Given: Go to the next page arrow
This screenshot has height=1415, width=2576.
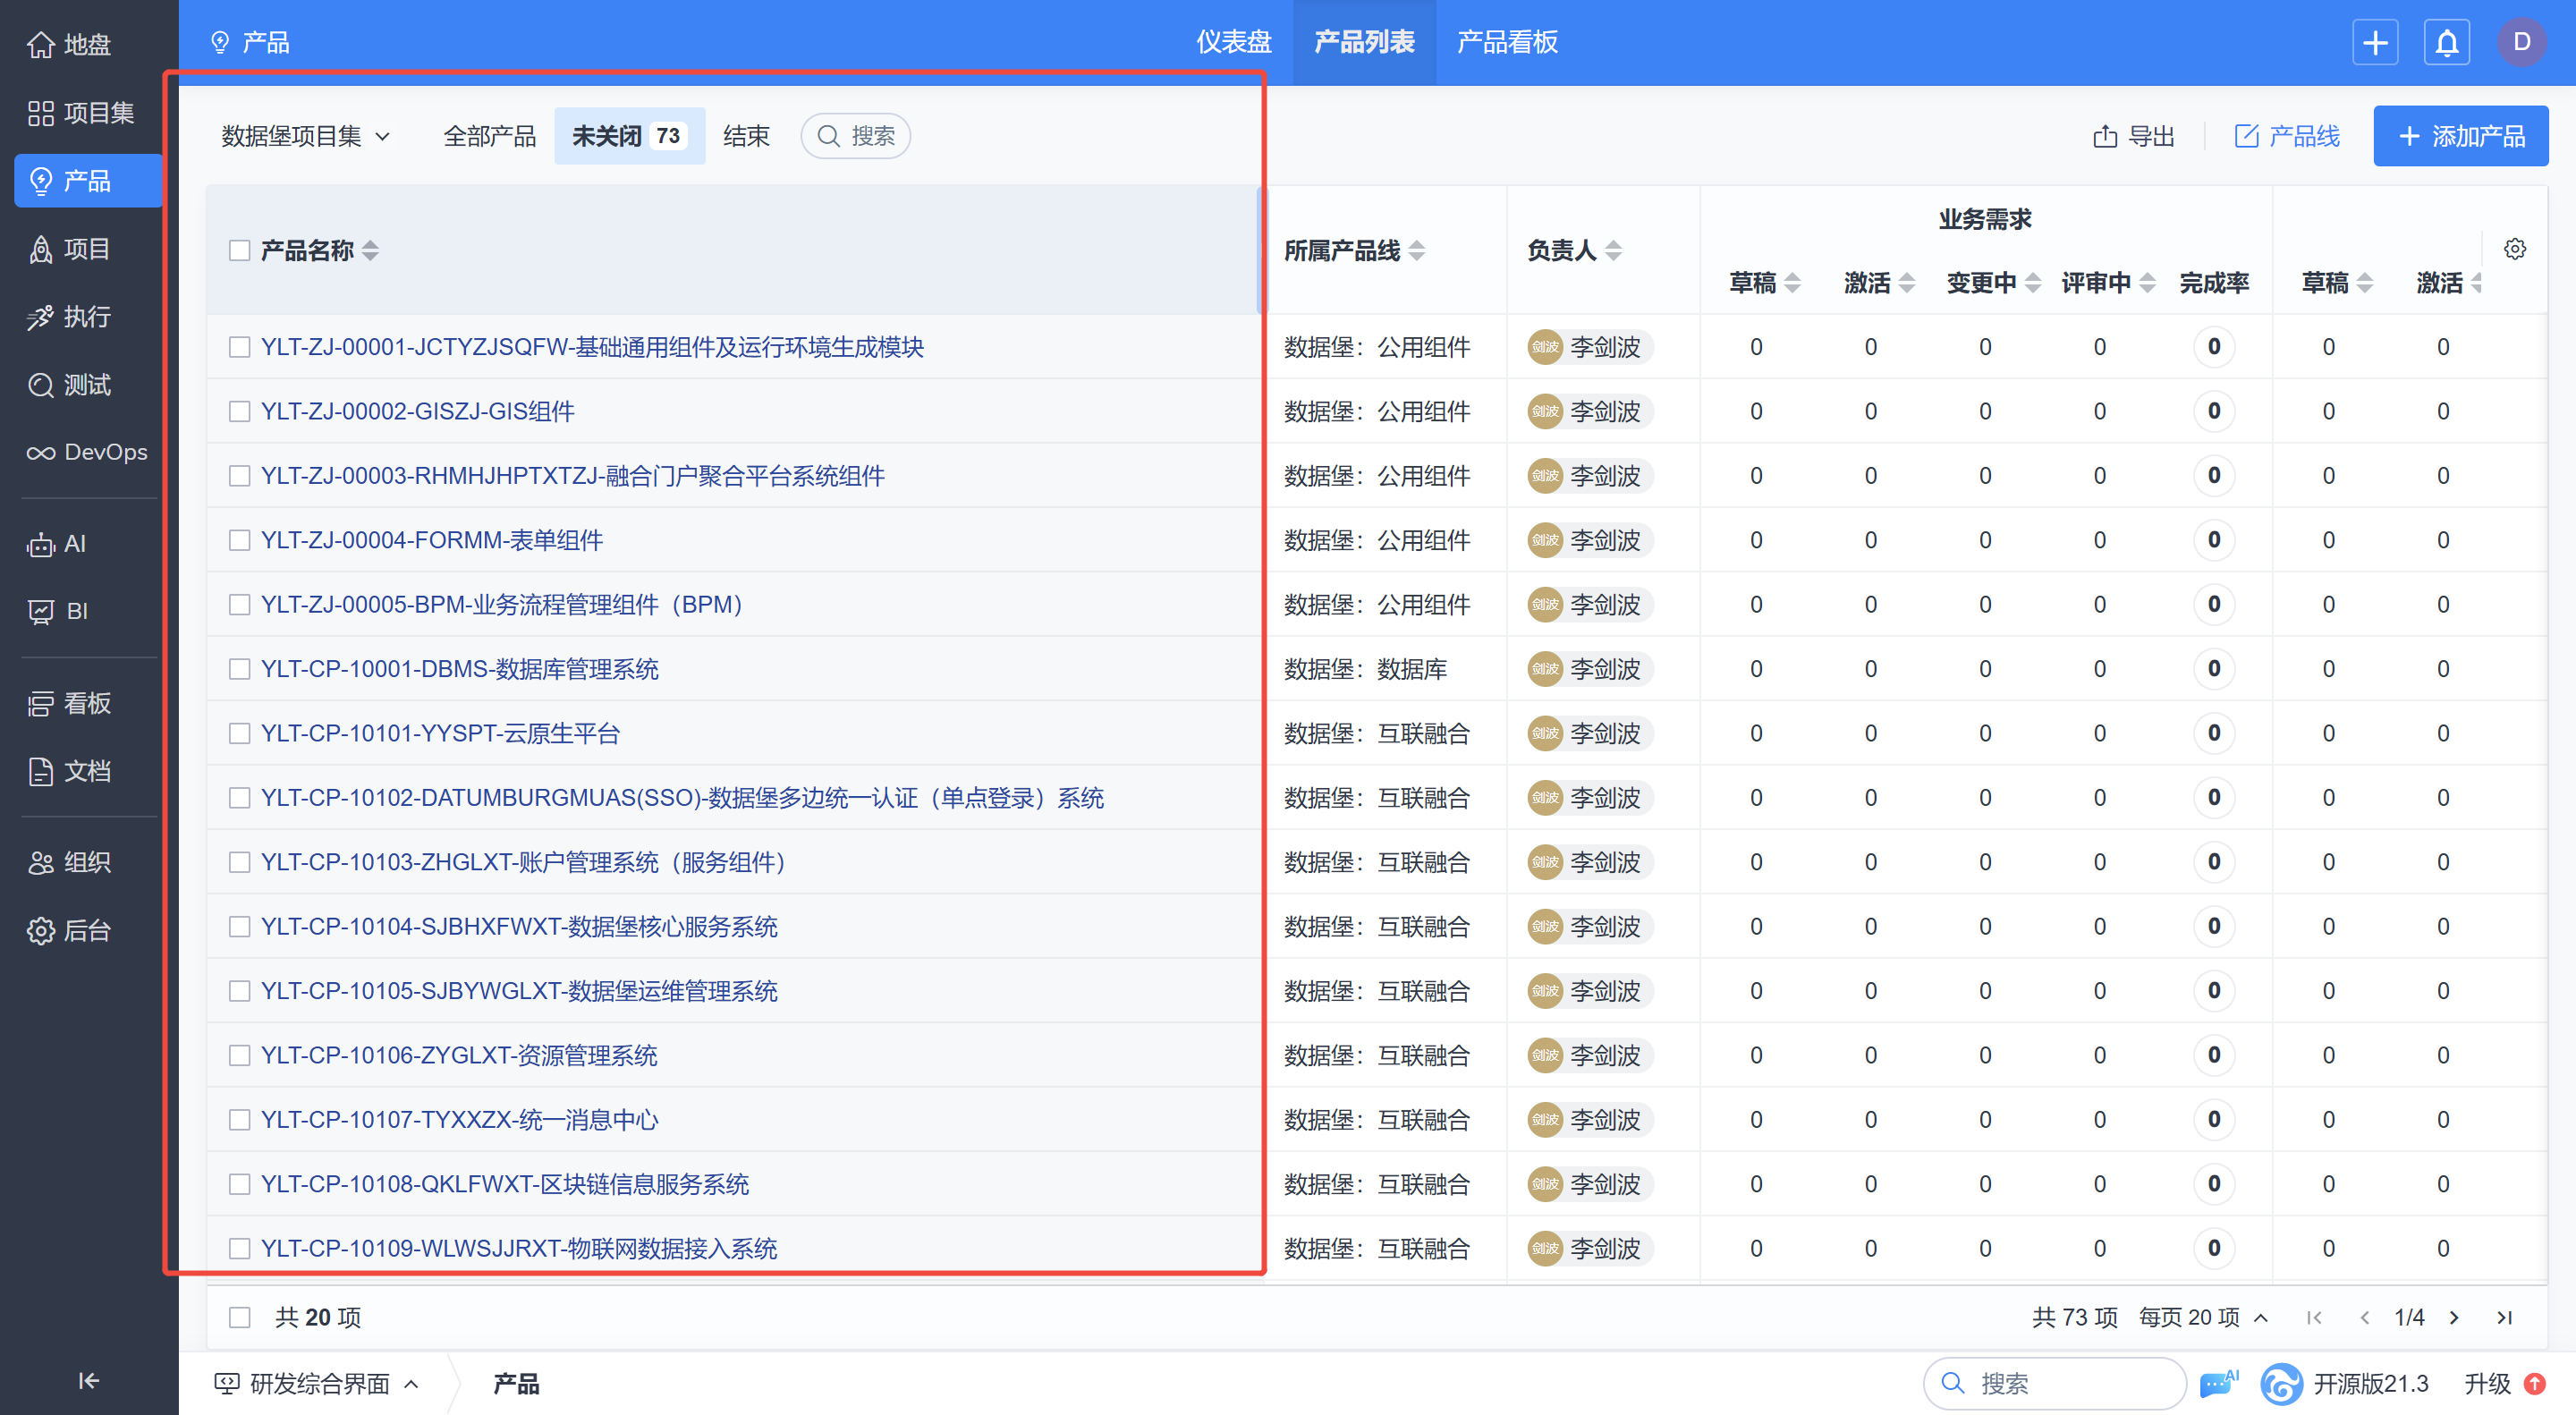Looking at the screenshot, I should click(2454, 1317).
